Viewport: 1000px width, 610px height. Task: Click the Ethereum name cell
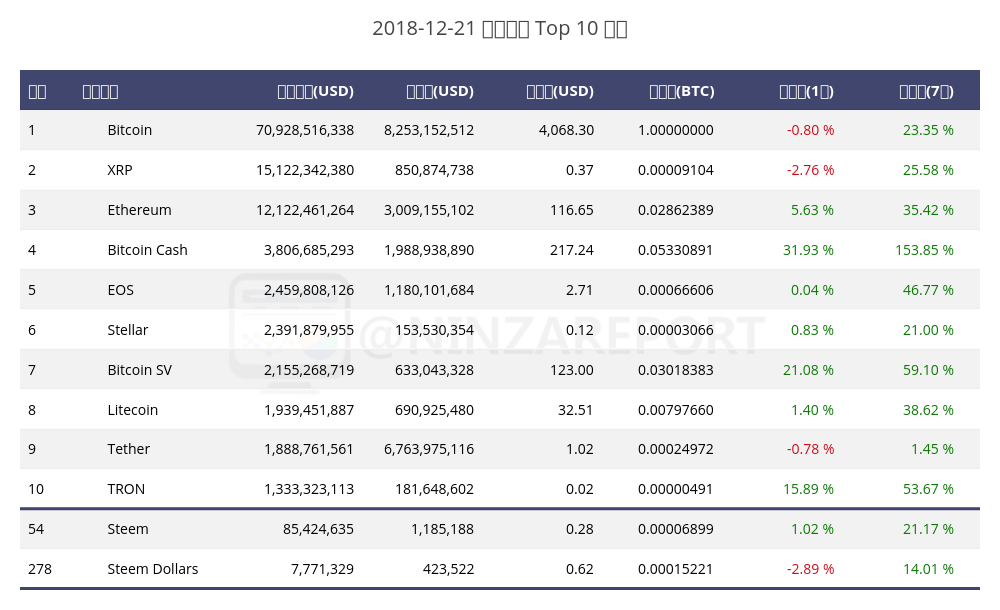pyautogui.click(x=139, y=210)
